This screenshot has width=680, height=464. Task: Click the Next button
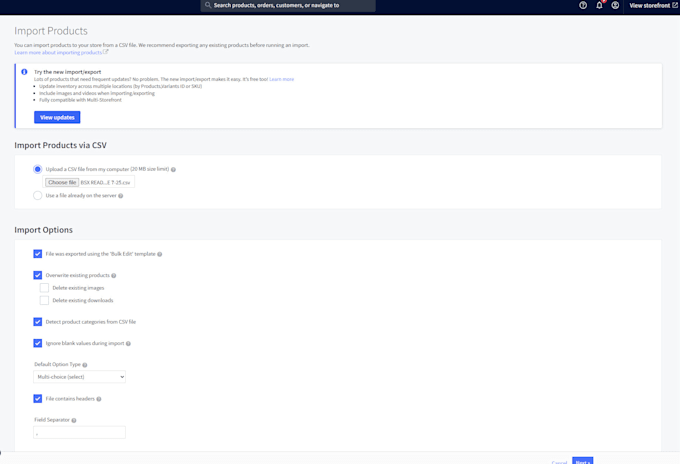(x=582, y=462)
